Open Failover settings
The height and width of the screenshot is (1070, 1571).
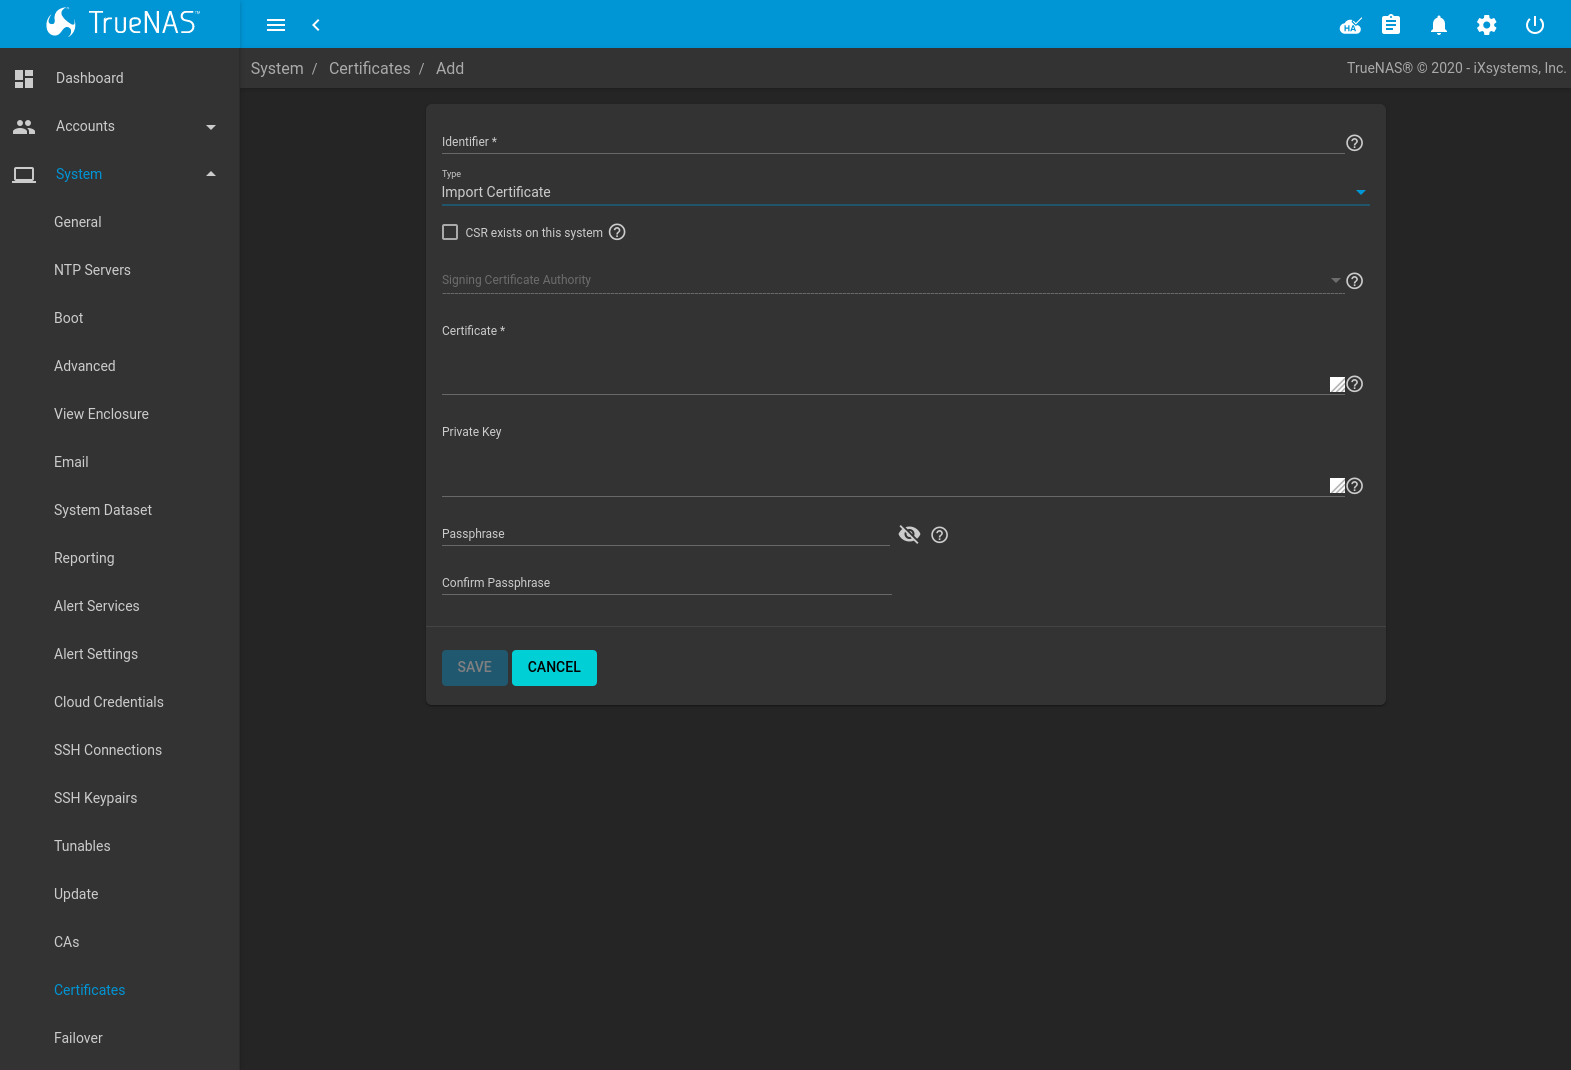(78, 1038)
